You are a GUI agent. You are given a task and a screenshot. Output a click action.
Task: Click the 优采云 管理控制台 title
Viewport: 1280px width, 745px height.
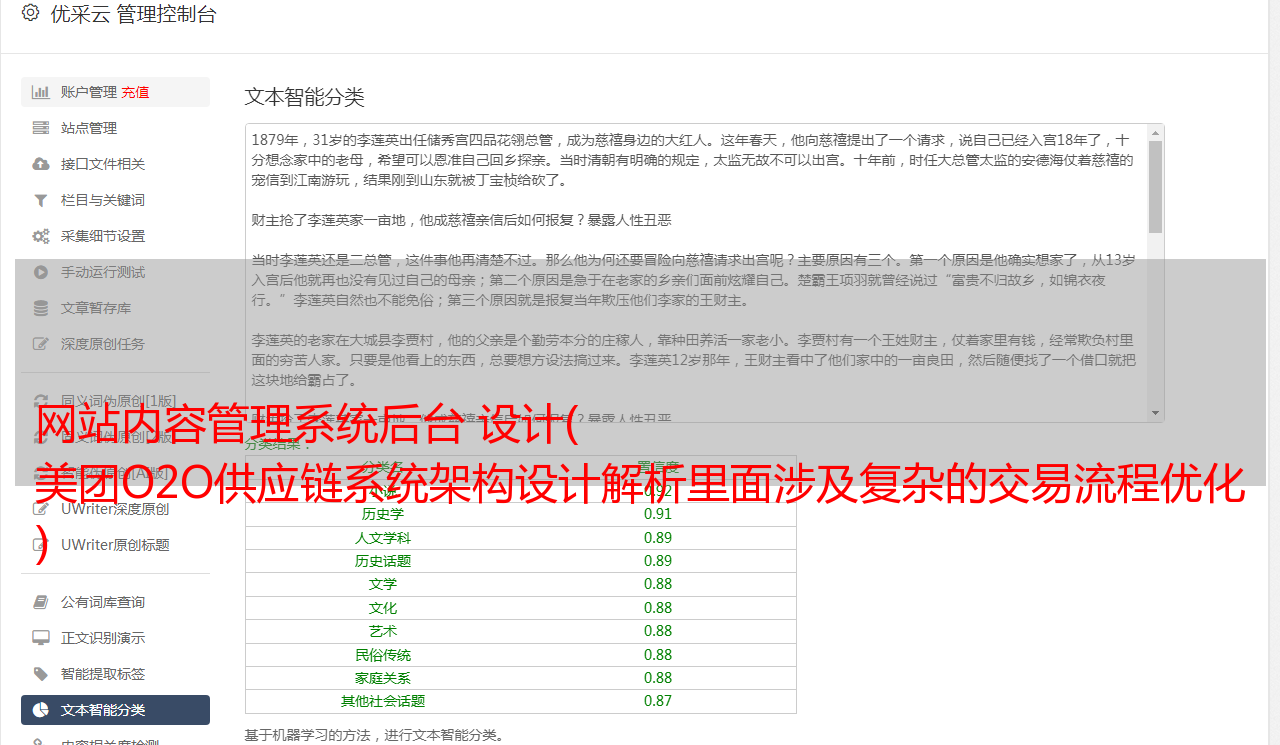tap(133, 14)
